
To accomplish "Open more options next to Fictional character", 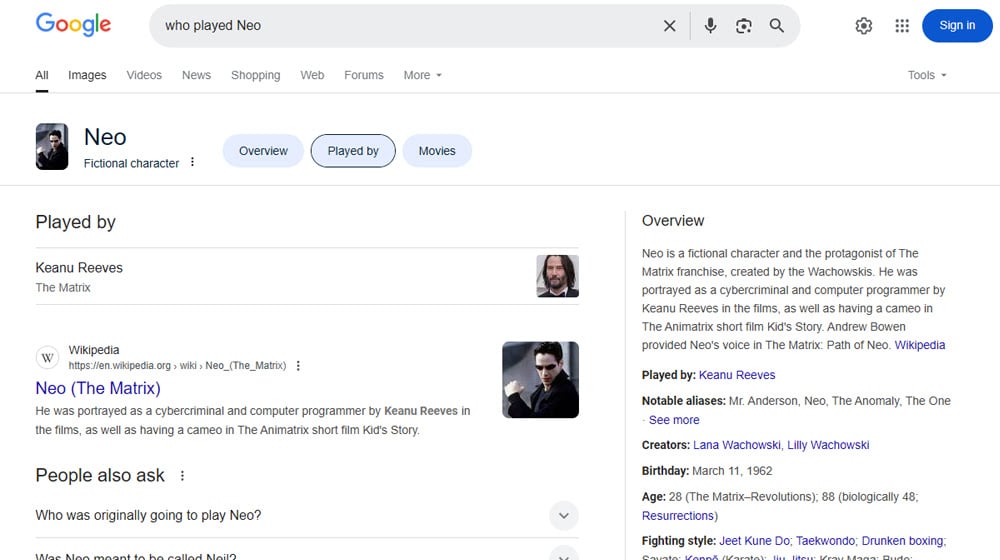I will click(192, 162).
